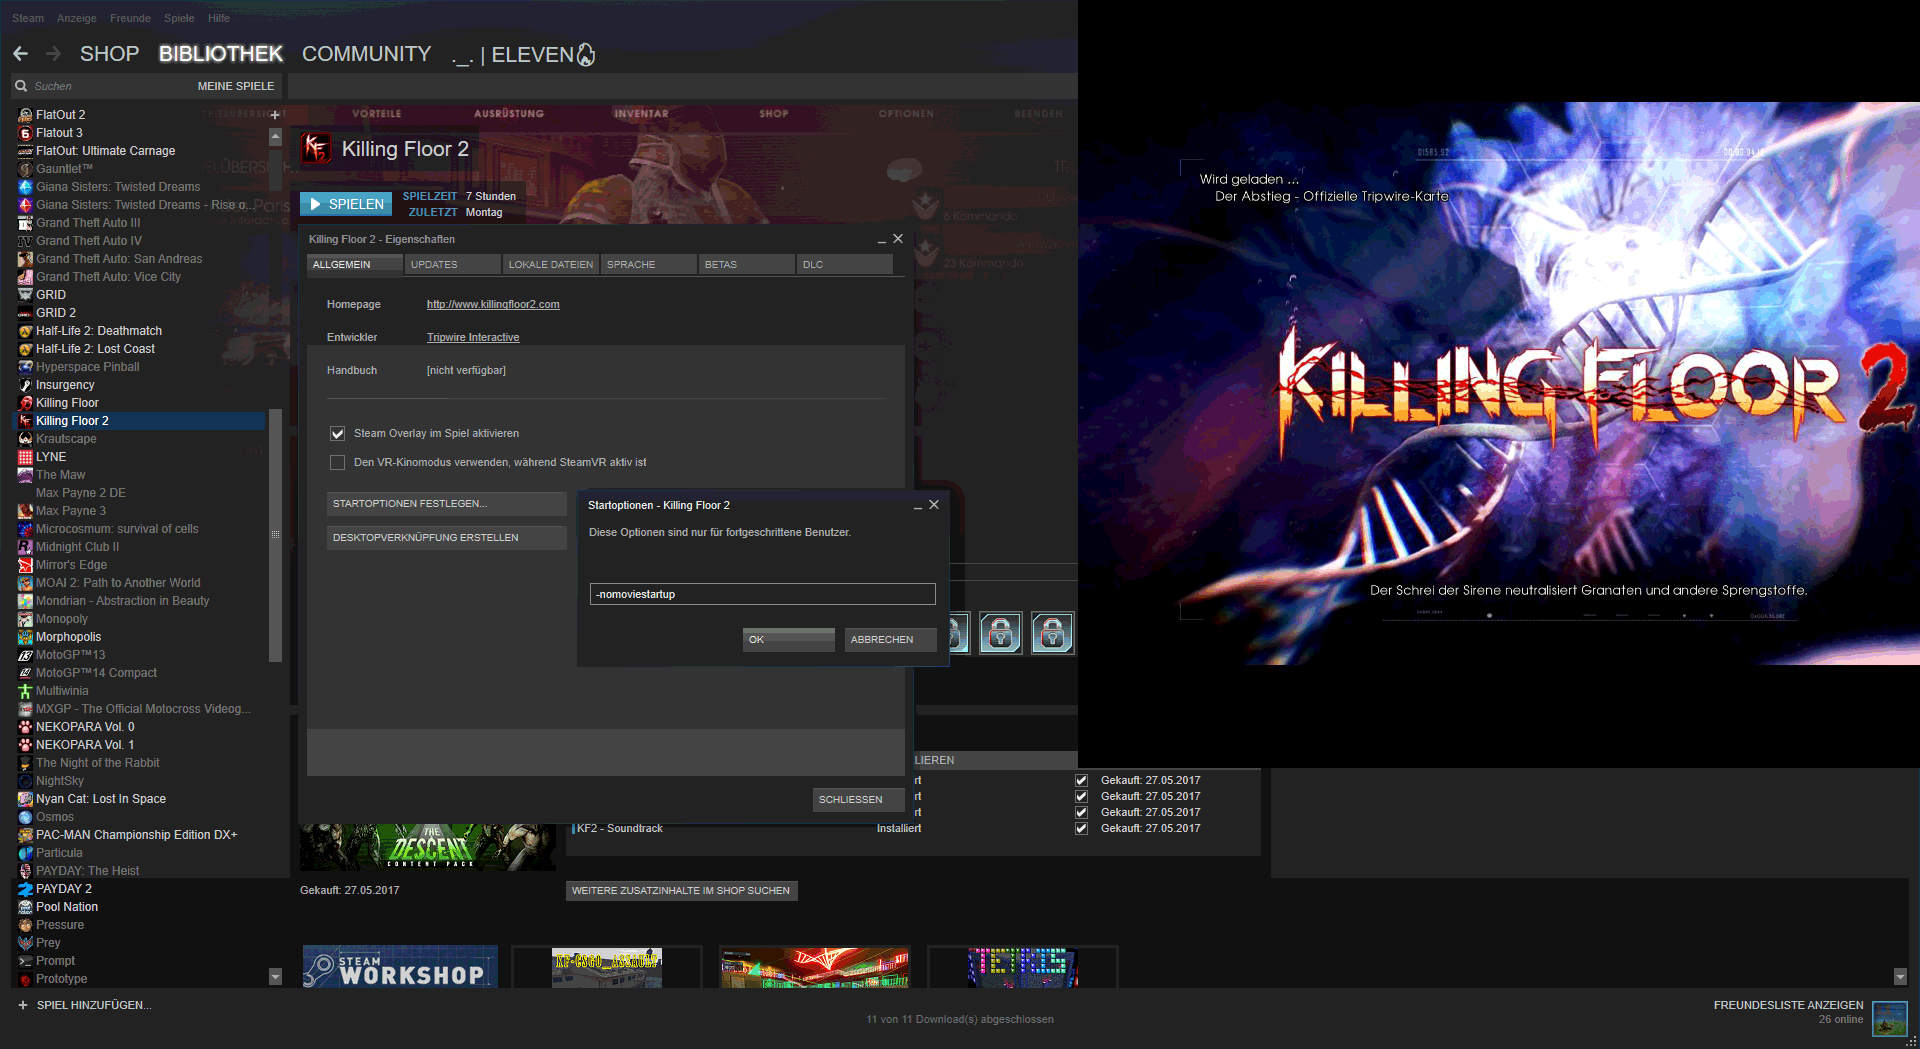Click the Half-Life 2: Deathmatch icon

[26, 331]
